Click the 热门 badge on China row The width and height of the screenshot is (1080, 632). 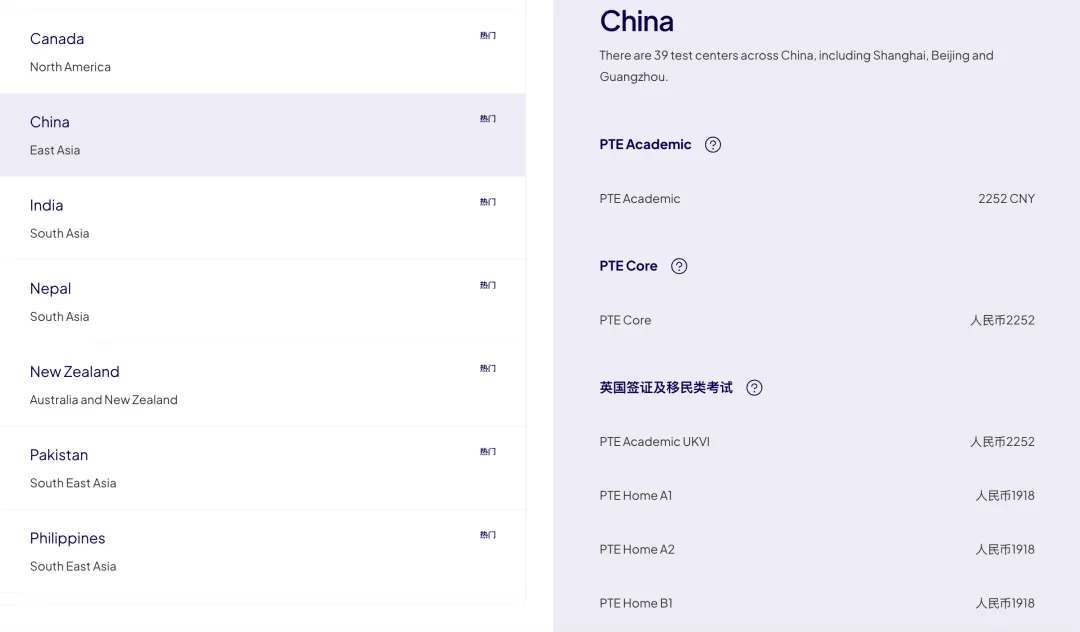(488, 118)
